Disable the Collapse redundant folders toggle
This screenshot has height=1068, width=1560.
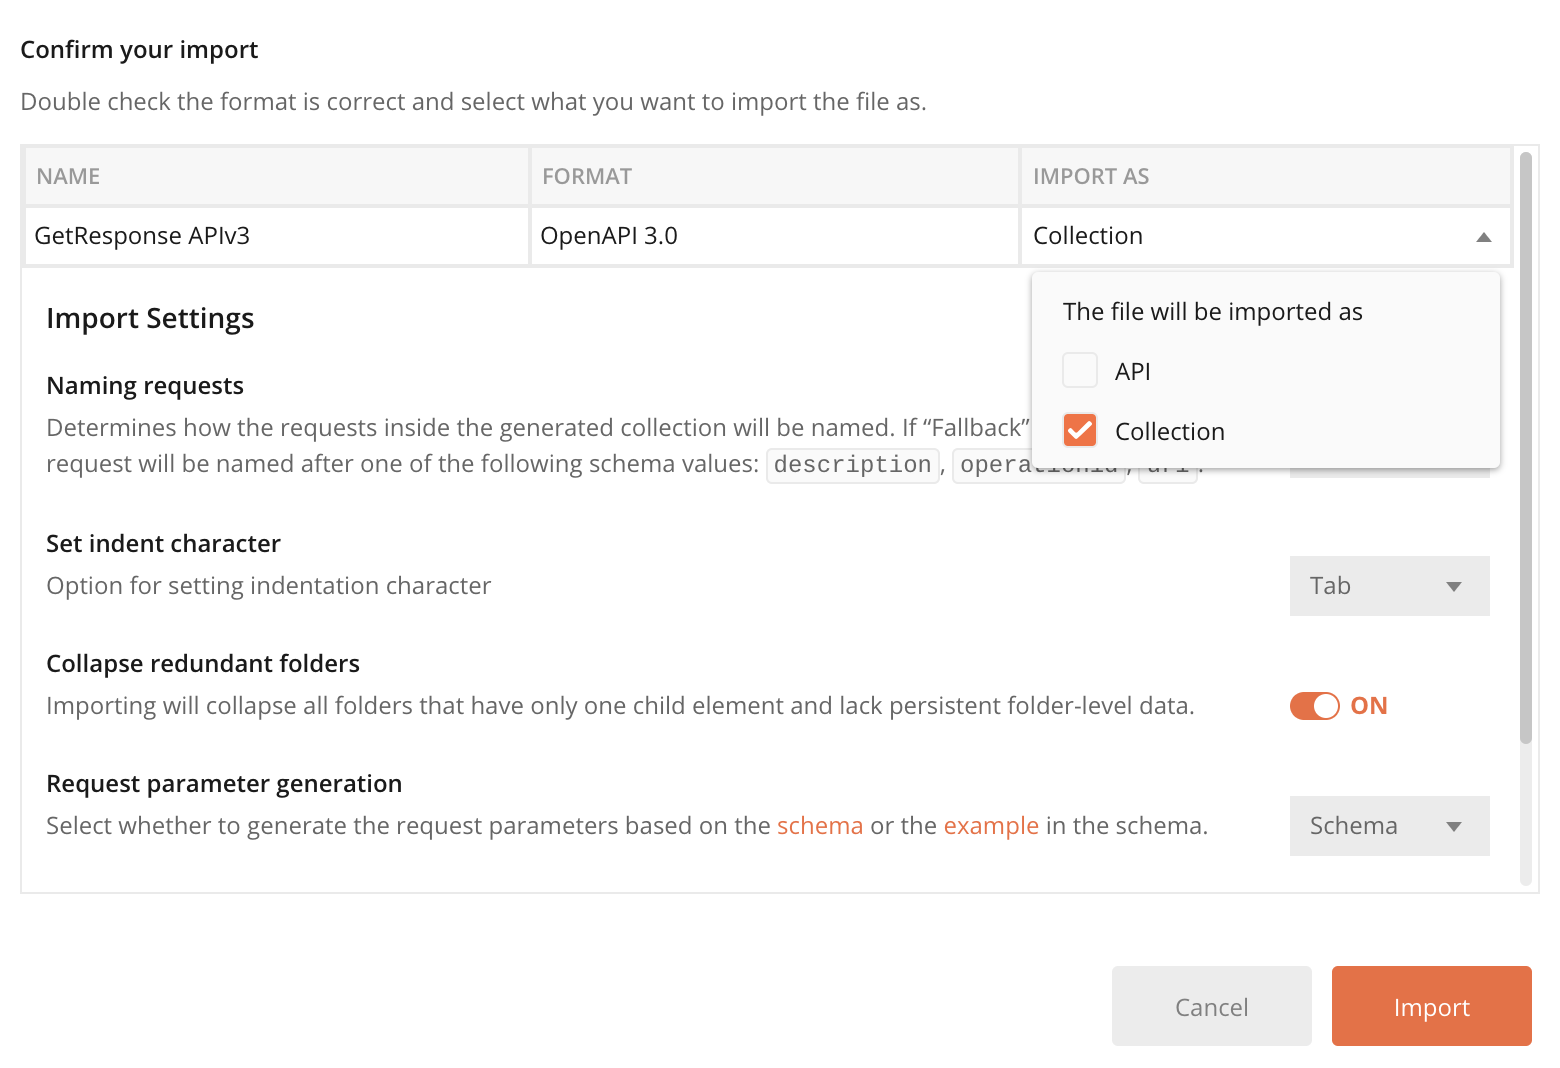pos(1313,705)
